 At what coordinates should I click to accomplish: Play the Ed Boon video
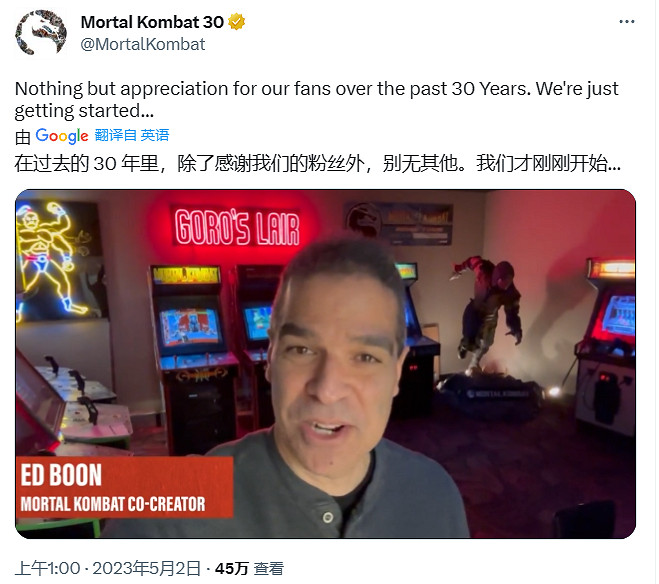(325, 364)
